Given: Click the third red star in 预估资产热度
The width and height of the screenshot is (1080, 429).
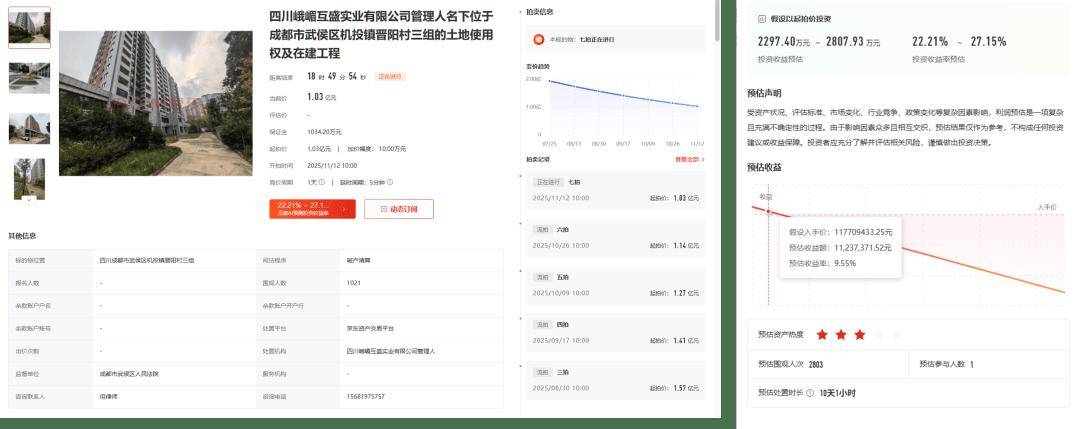Looking at the screenshot, I should [860, 335].
